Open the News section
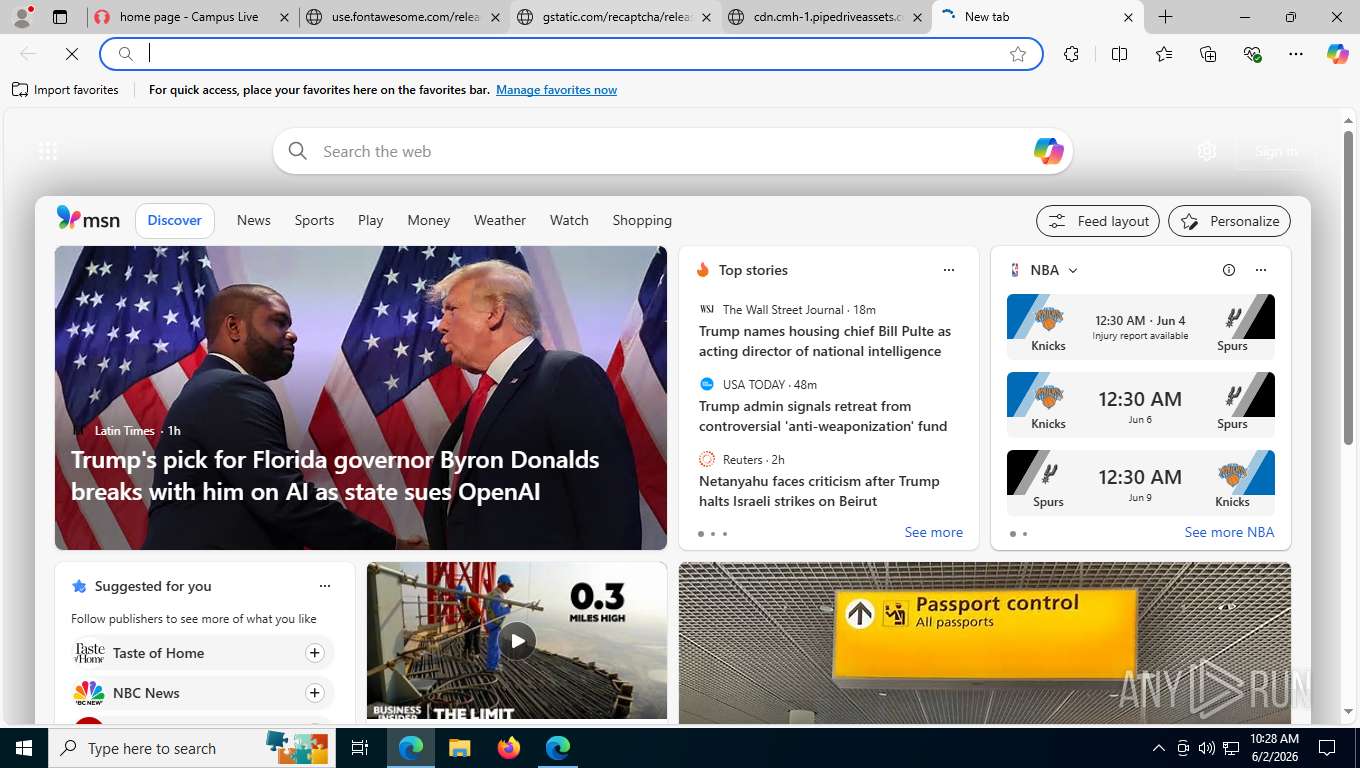The image size is (1360, 768). [x=254, y=220]
